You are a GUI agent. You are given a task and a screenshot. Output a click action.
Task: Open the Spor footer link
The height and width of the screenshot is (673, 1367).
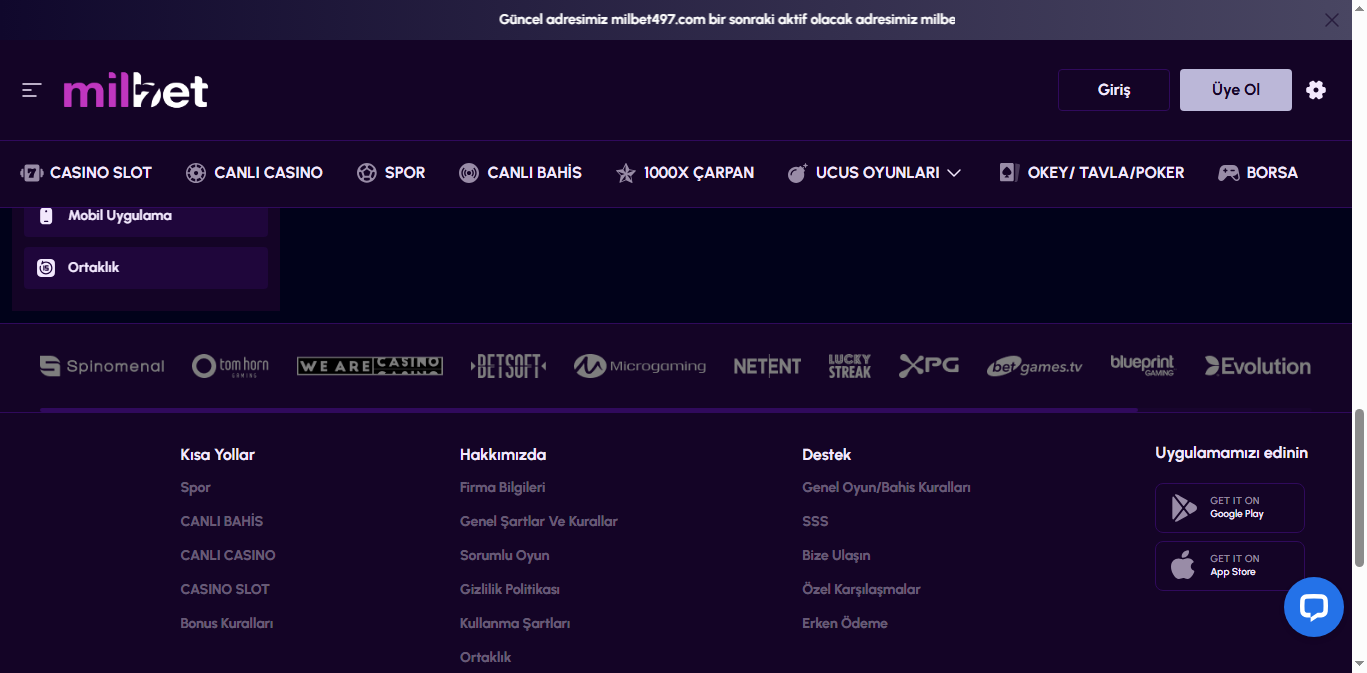click(196, 488)
